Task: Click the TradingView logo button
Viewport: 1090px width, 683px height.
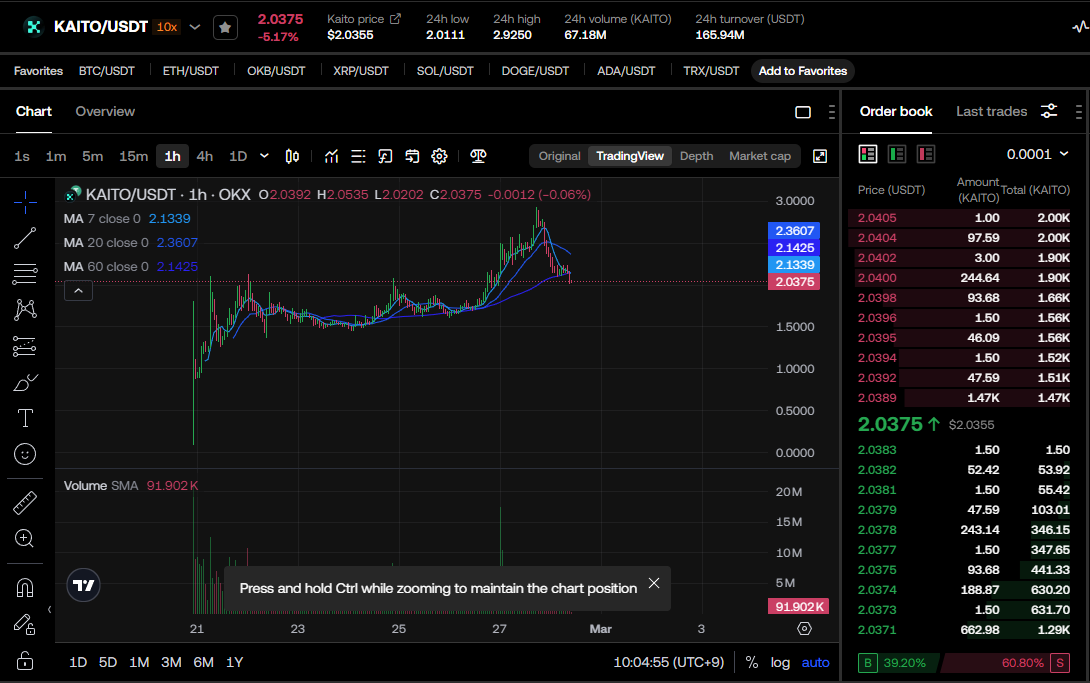Action: click(83, 585)
